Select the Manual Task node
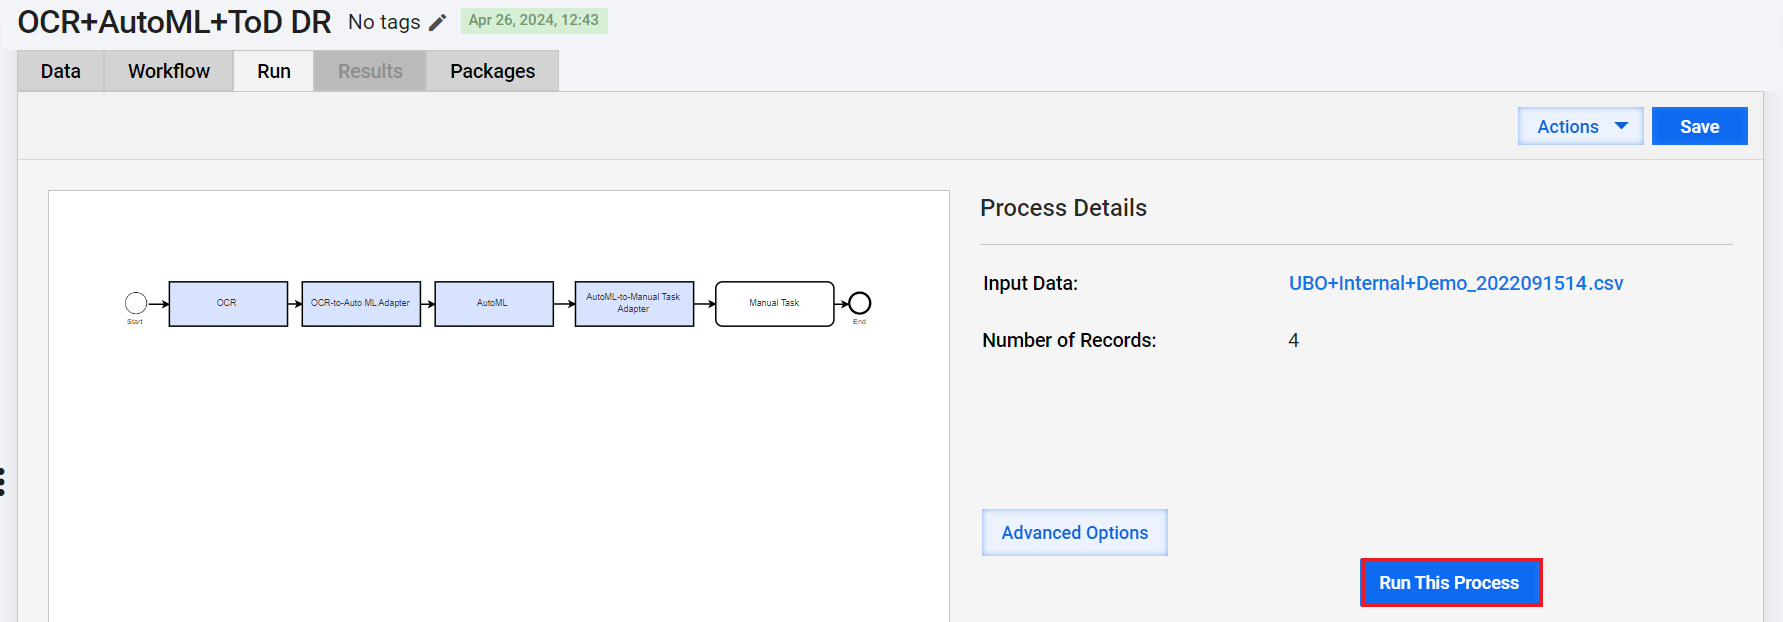Viewport: 1783px width, 622px height. [x=775, y=303]
